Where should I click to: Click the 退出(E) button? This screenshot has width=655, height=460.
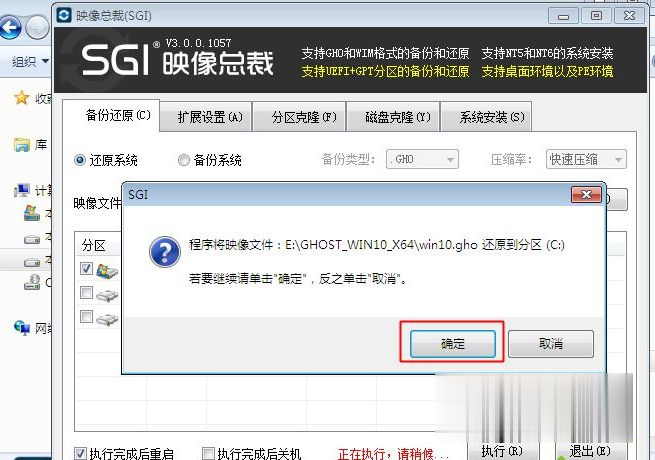pos(590,451)
